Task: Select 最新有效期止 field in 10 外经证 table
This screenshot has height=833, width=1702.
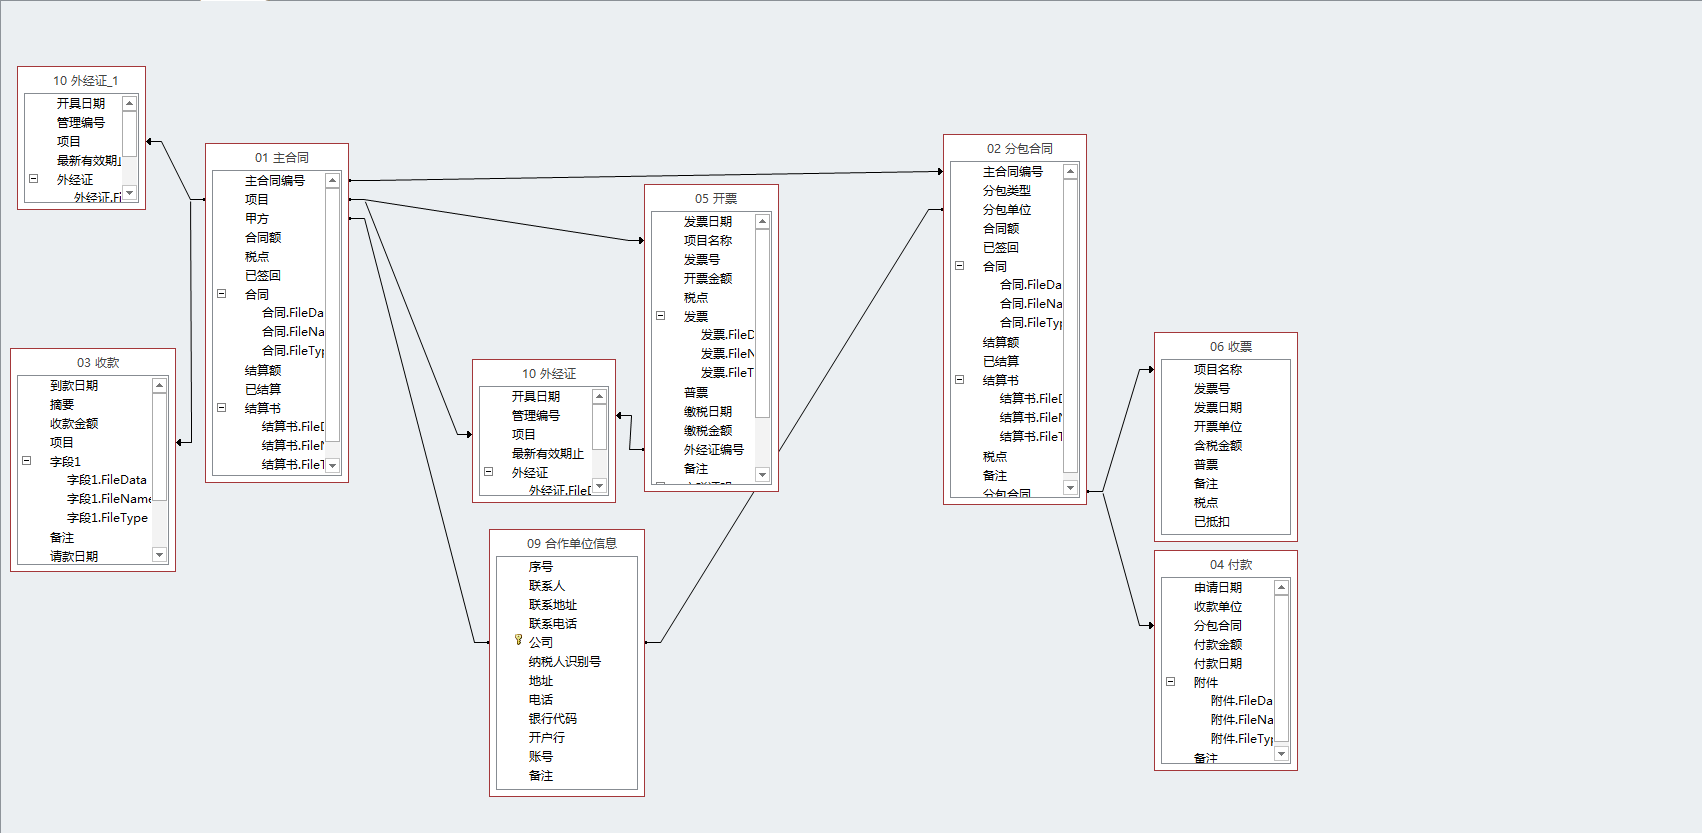Action: (548, 453)
